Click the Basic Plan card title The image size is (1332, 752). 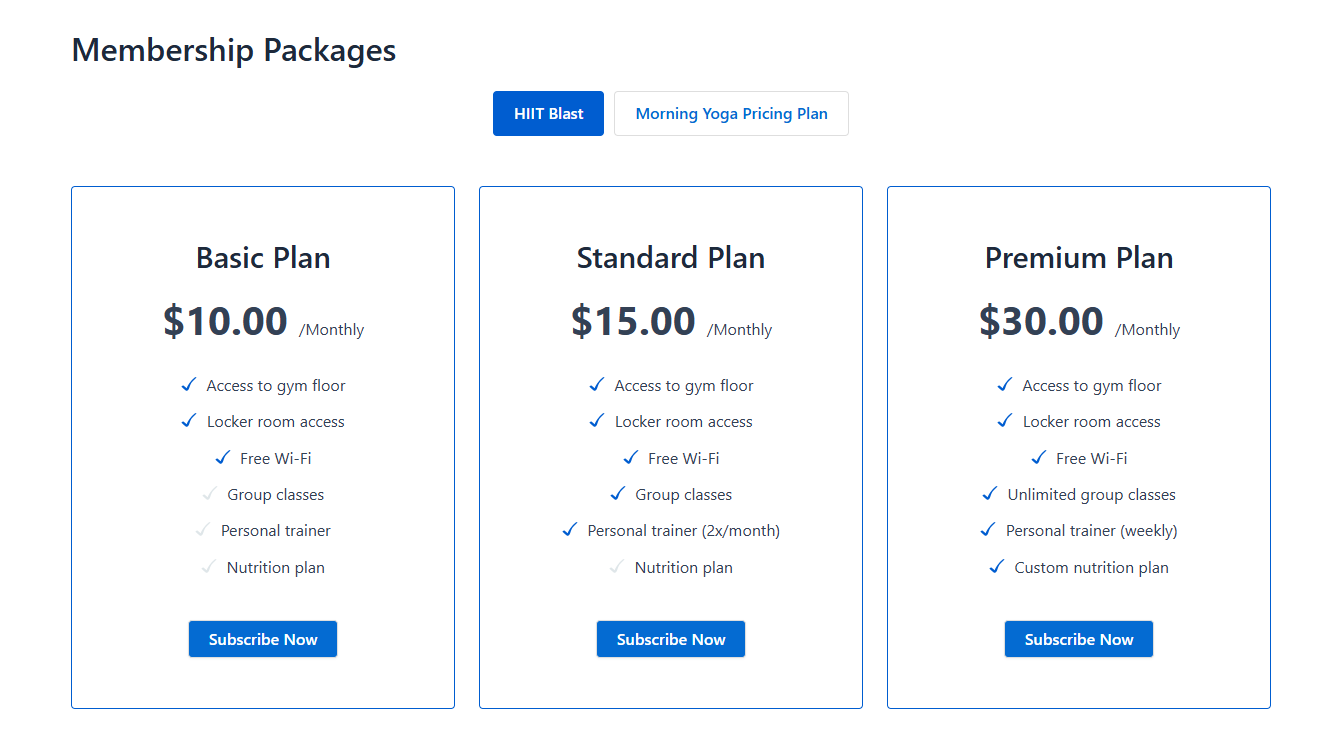pyautogui.click(x=263, y=258)
